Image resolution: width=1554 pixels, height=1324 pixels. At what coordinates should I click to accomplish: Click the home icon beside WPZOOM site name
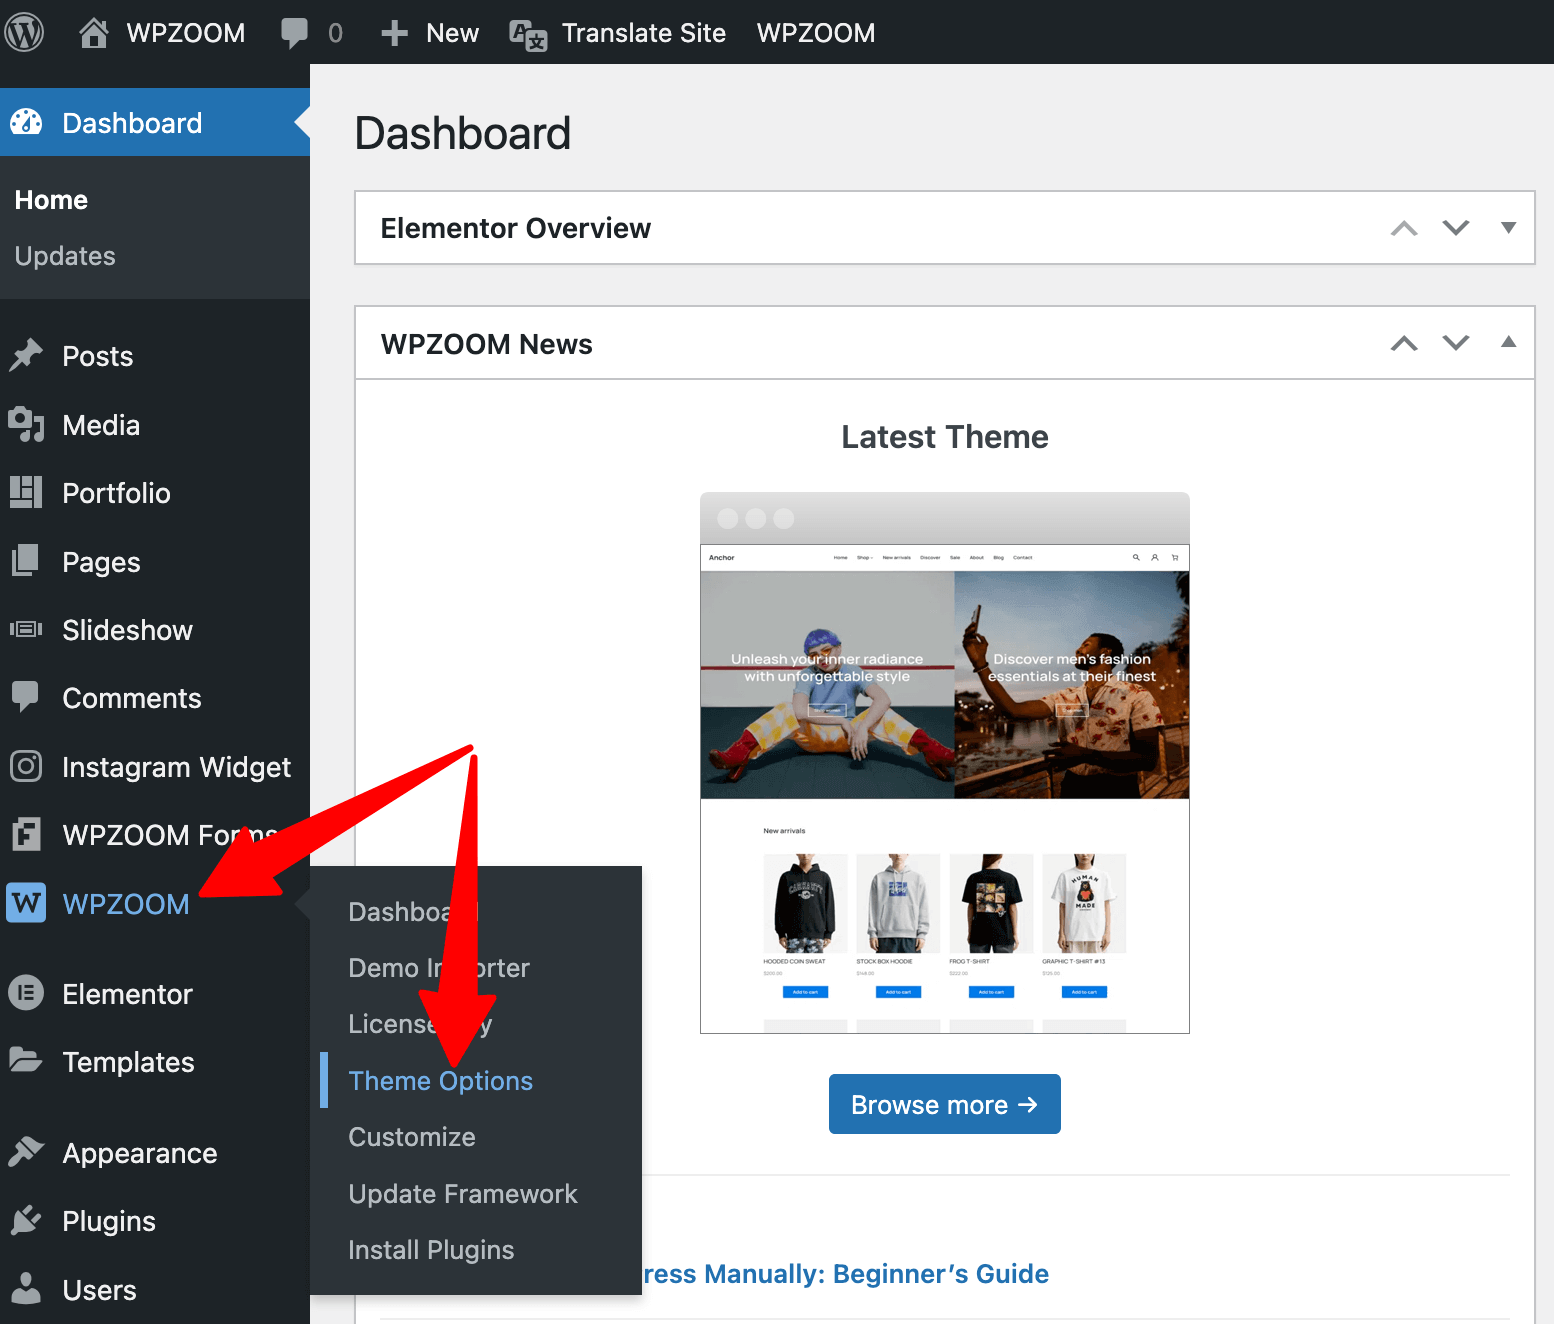tap(93, 33)
